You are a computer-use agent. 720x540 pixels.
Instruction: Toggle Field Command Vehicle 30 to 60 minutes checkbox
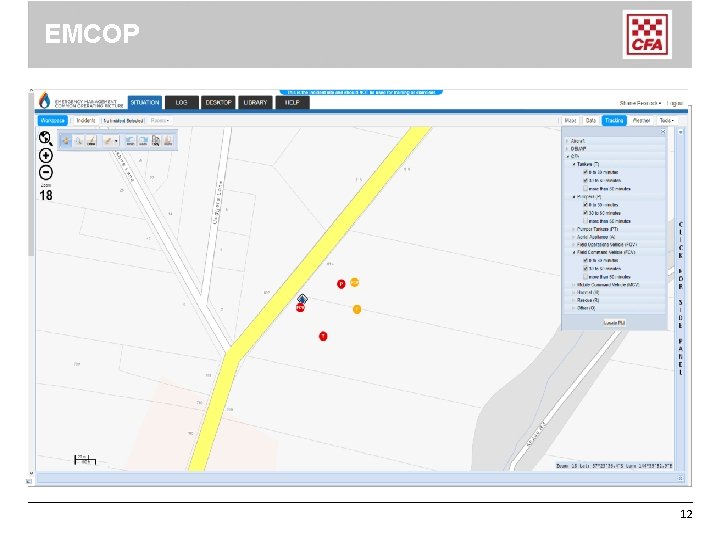coord(585,268)
